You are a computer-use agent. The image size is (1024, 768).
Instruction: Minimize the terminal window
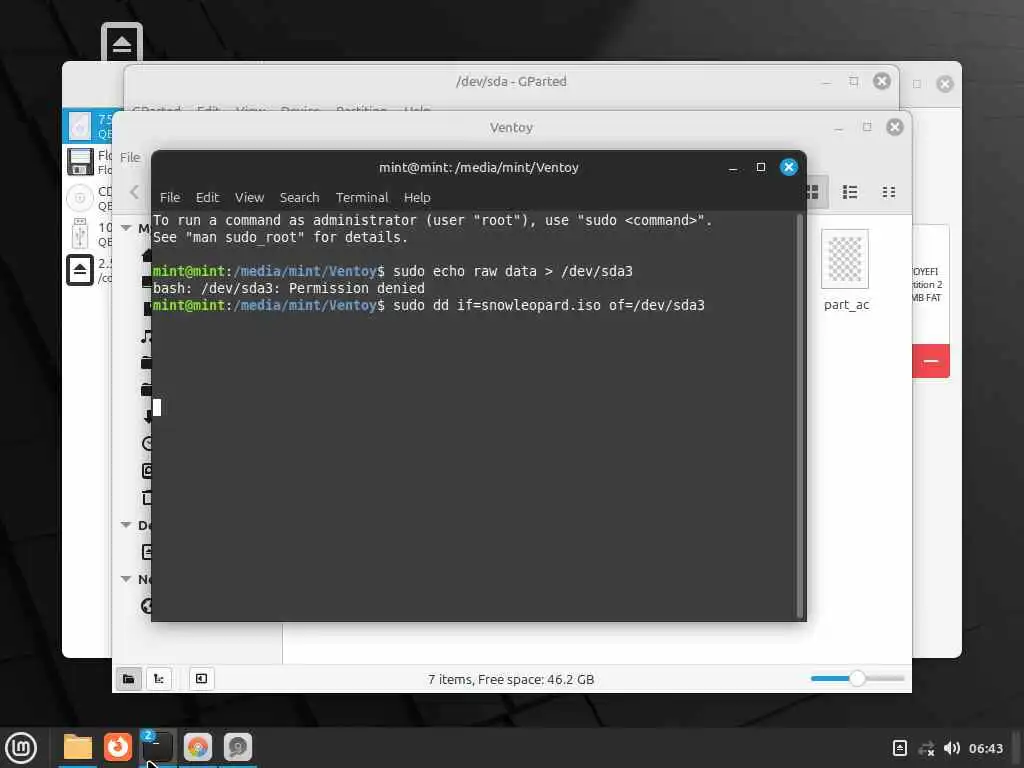pos(733,168)
